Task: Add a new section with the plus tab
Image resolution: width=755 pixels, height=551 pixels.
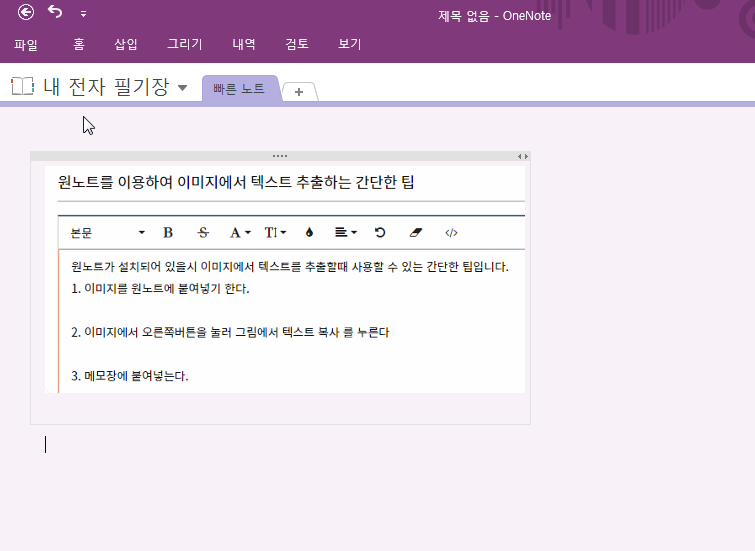Action: pos(299,92)
